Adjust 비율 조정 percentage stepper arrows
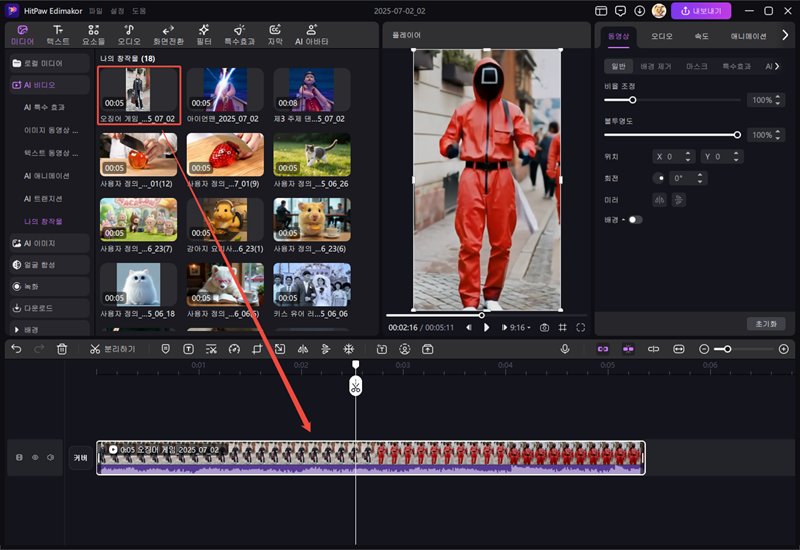The height and width of the screenshot is (550, 800). (x=778, y=100)
